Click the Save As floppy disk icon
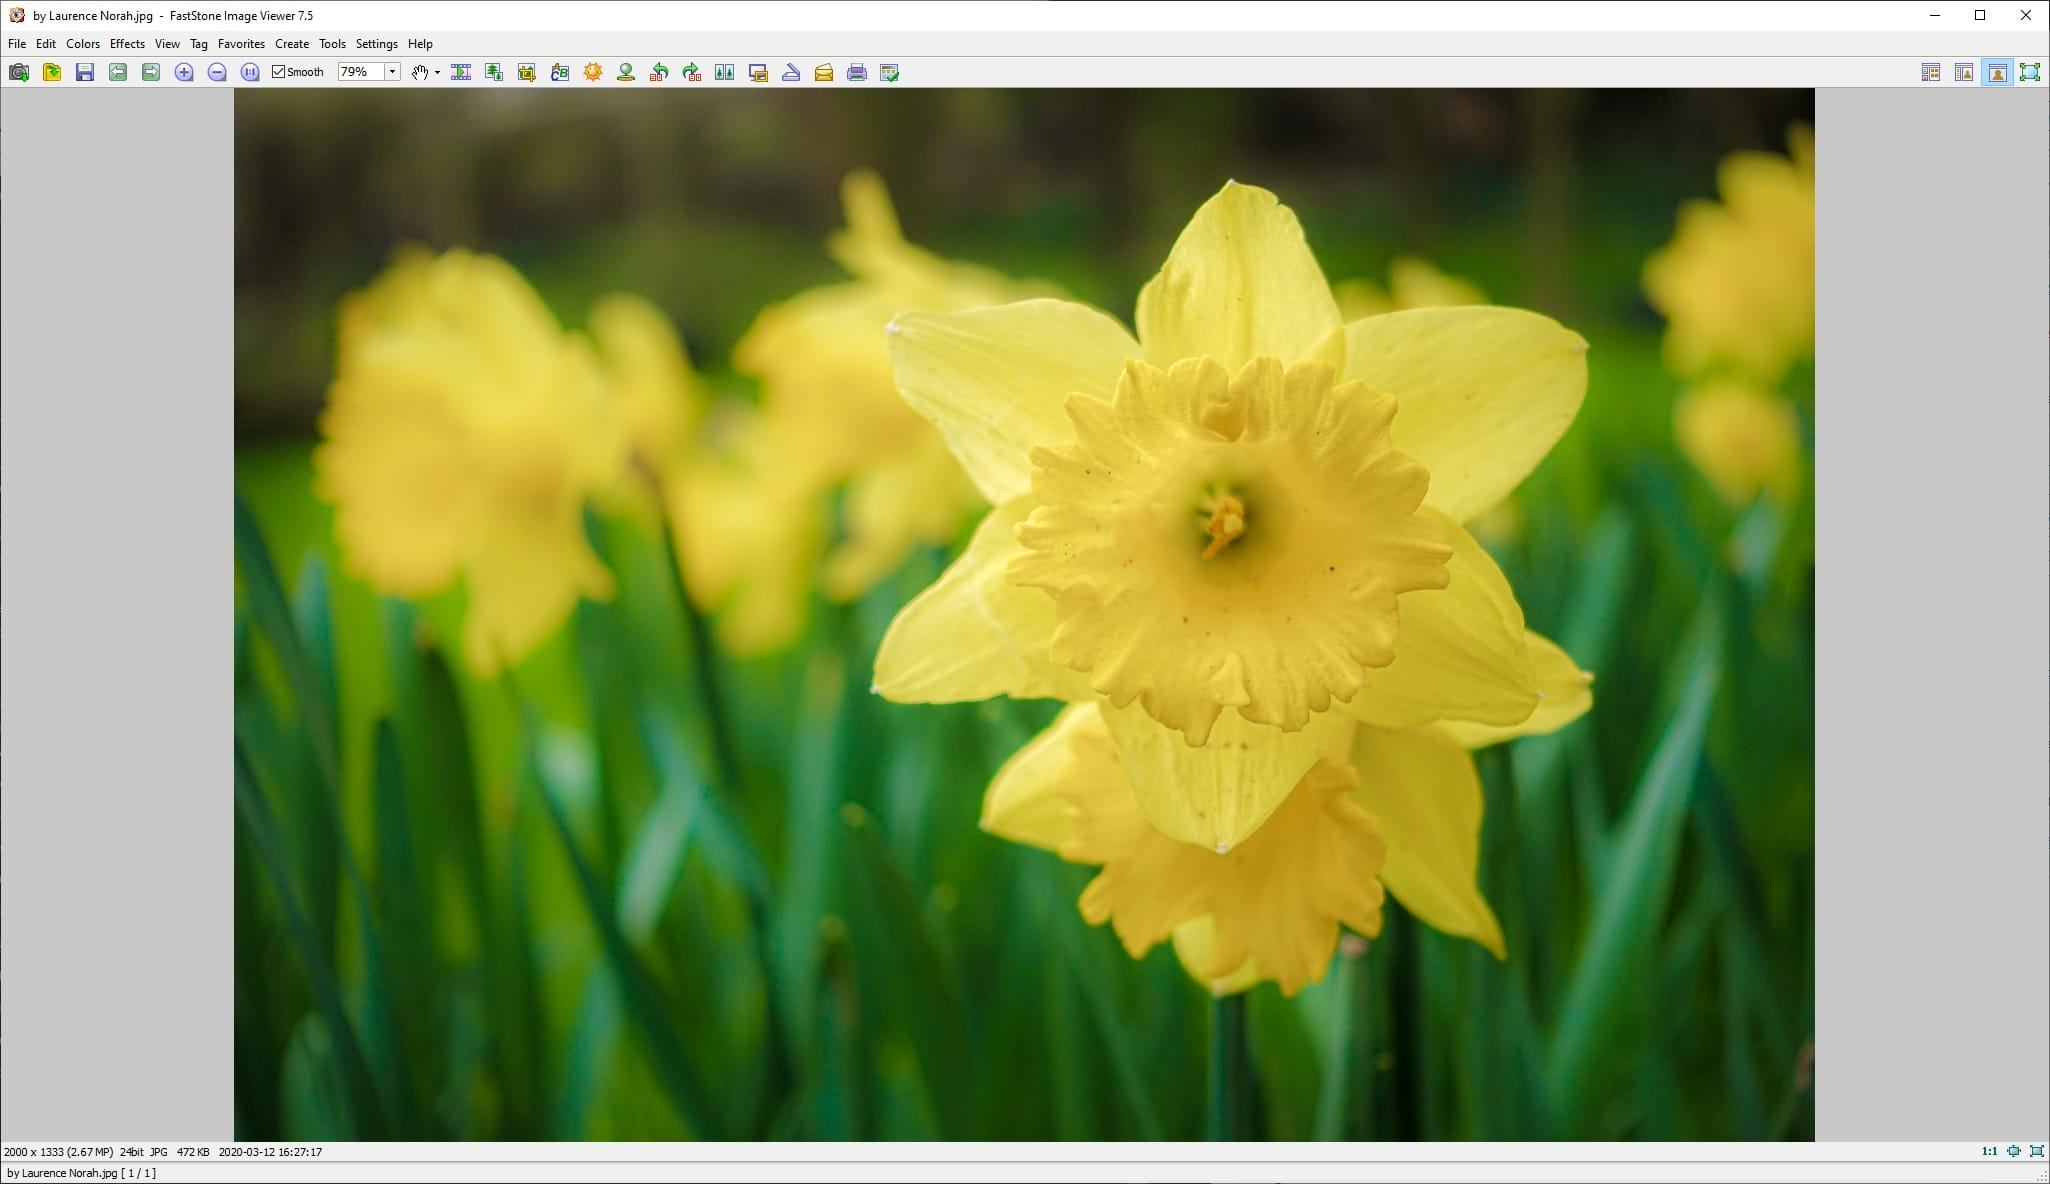Image resolution: width=2050 pixels, height=1184 pixels. pyautogui.click(x=85, y=72)
